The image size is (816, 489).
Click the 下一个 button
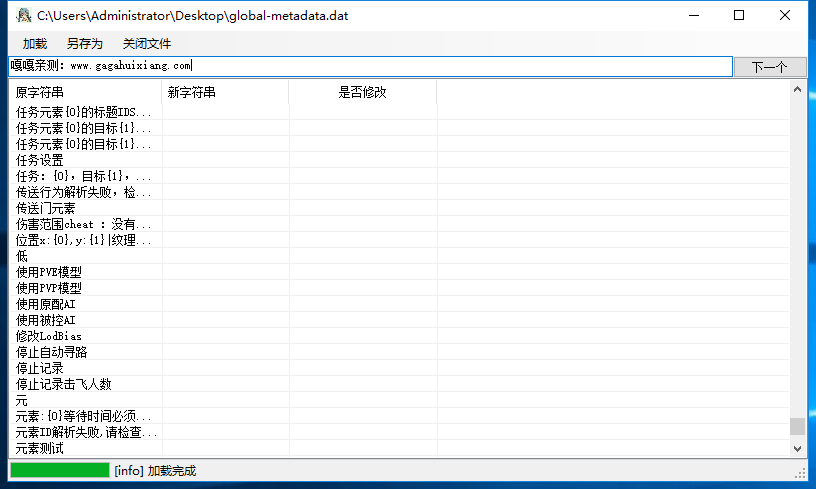coord(769,67)
